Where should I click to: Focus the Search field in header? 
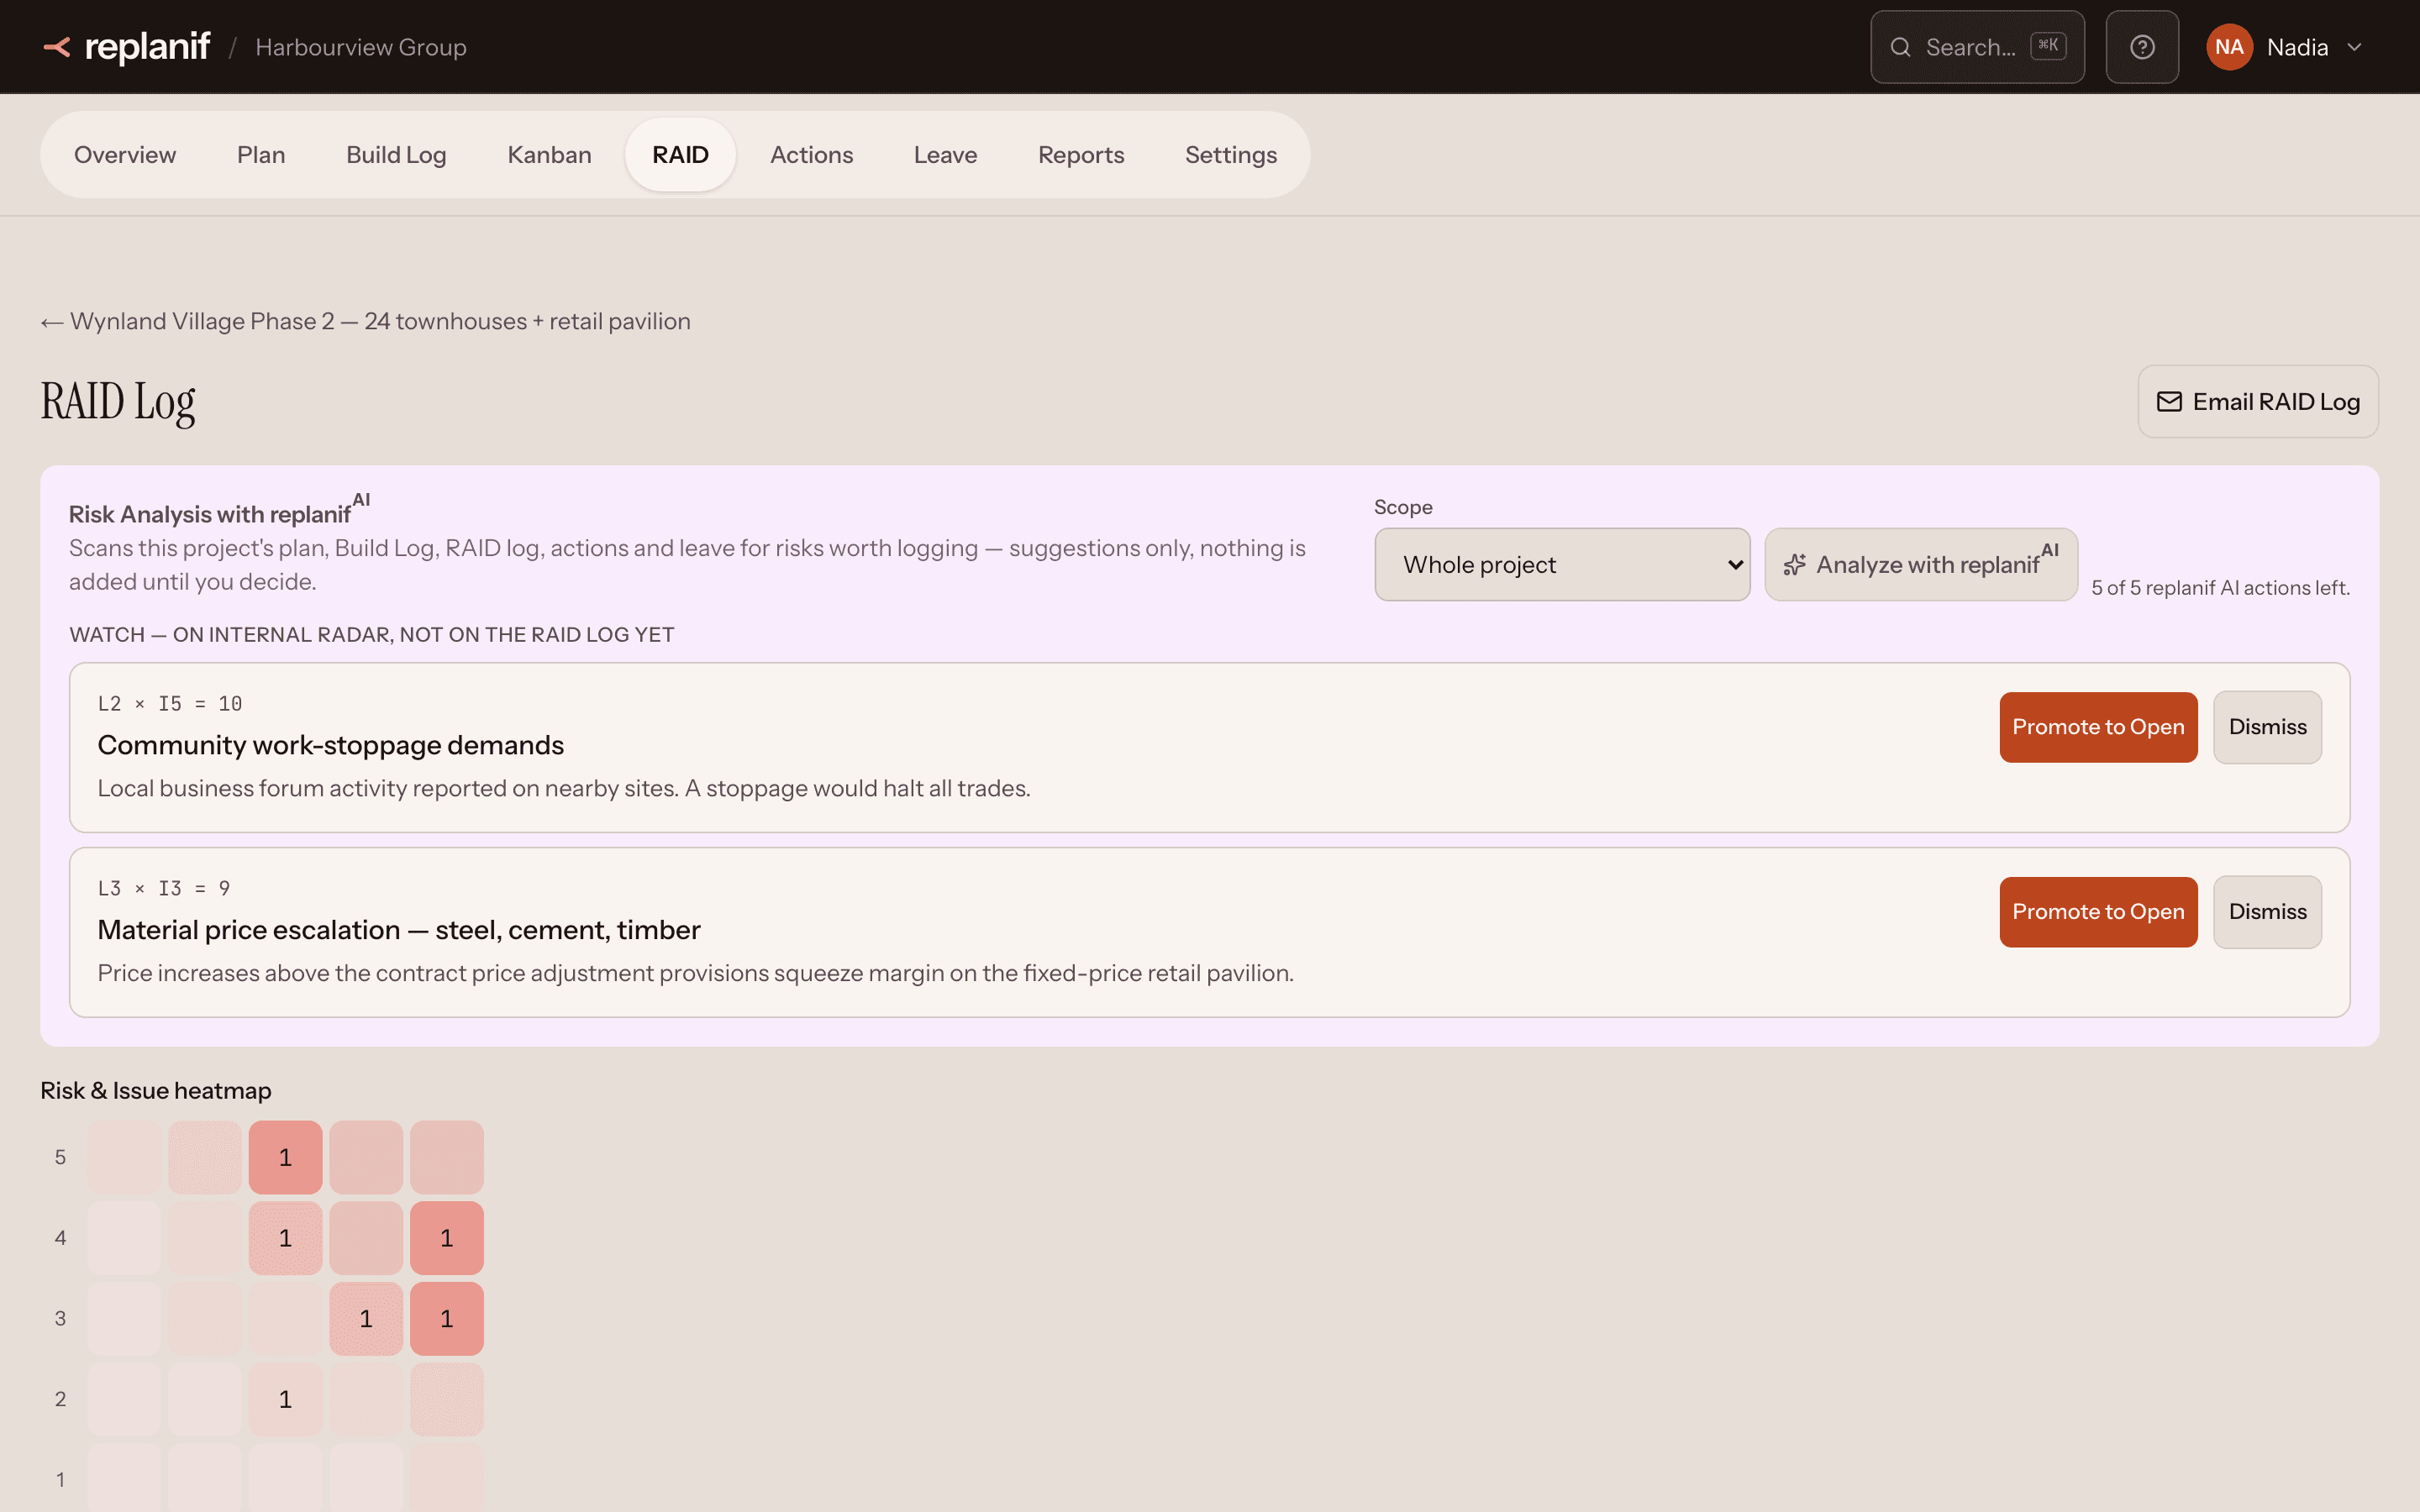pyautogui.click(x=1977, y=47)
